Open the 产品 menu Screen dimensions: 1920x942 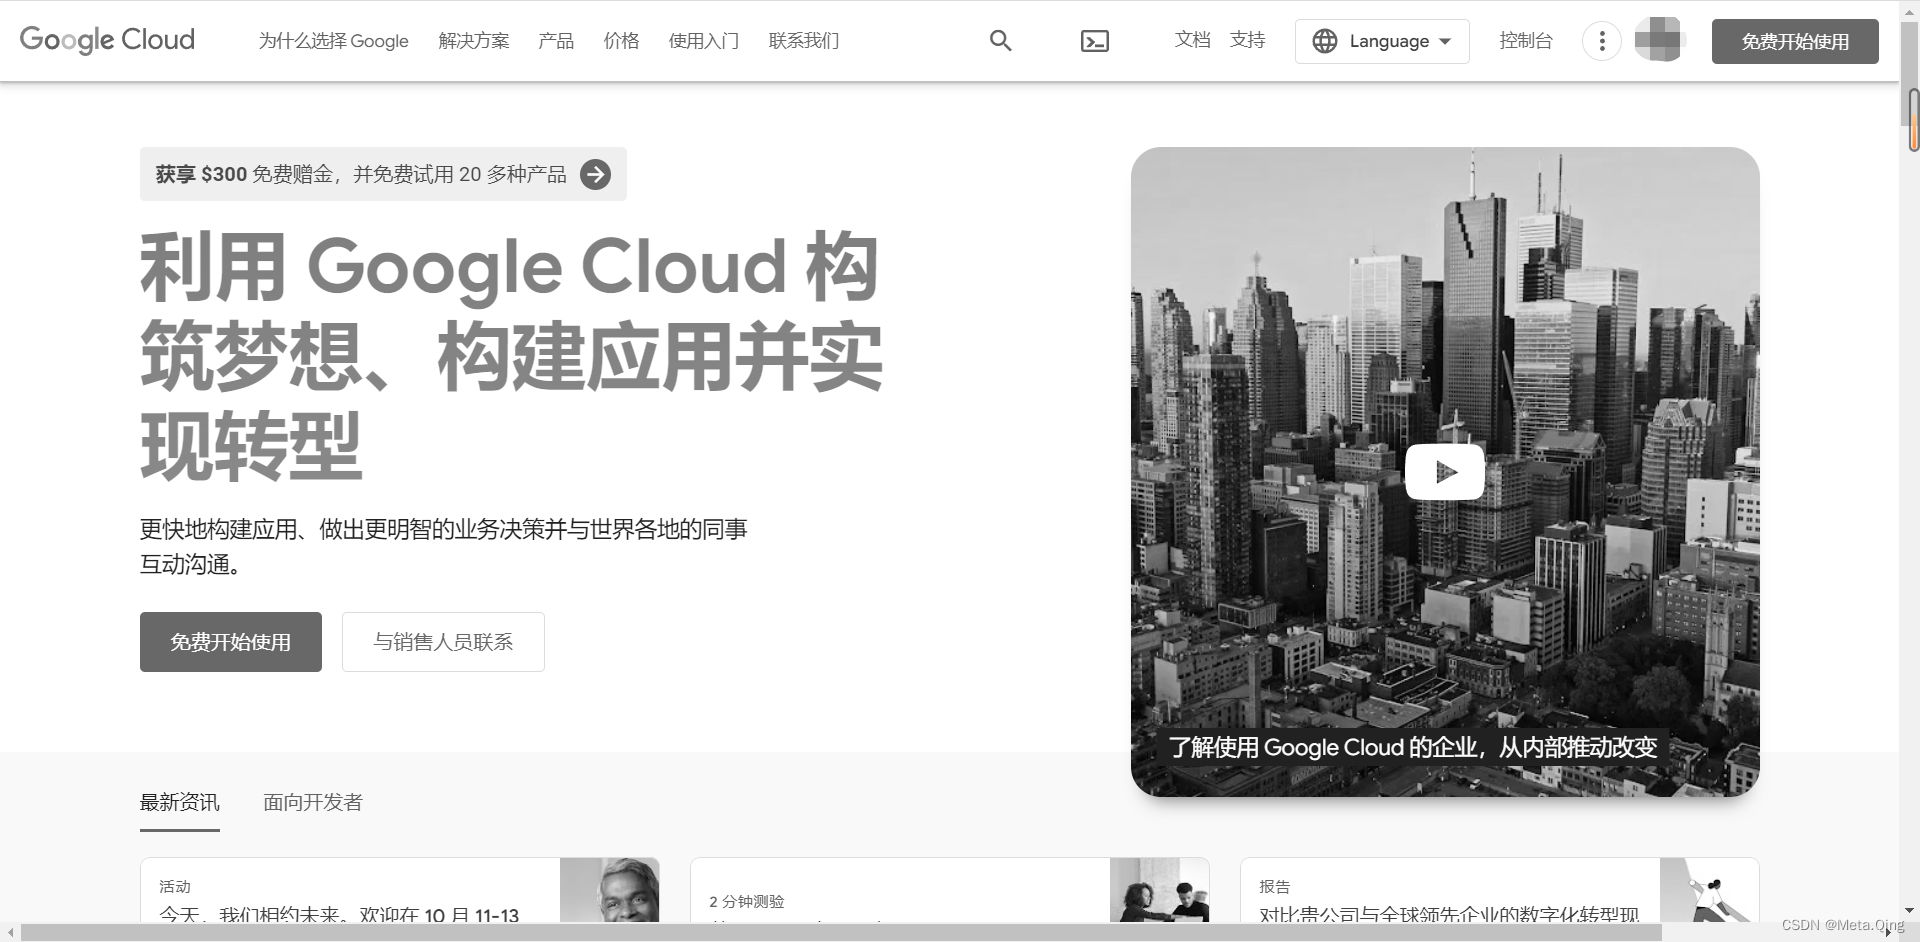(556, 41)
